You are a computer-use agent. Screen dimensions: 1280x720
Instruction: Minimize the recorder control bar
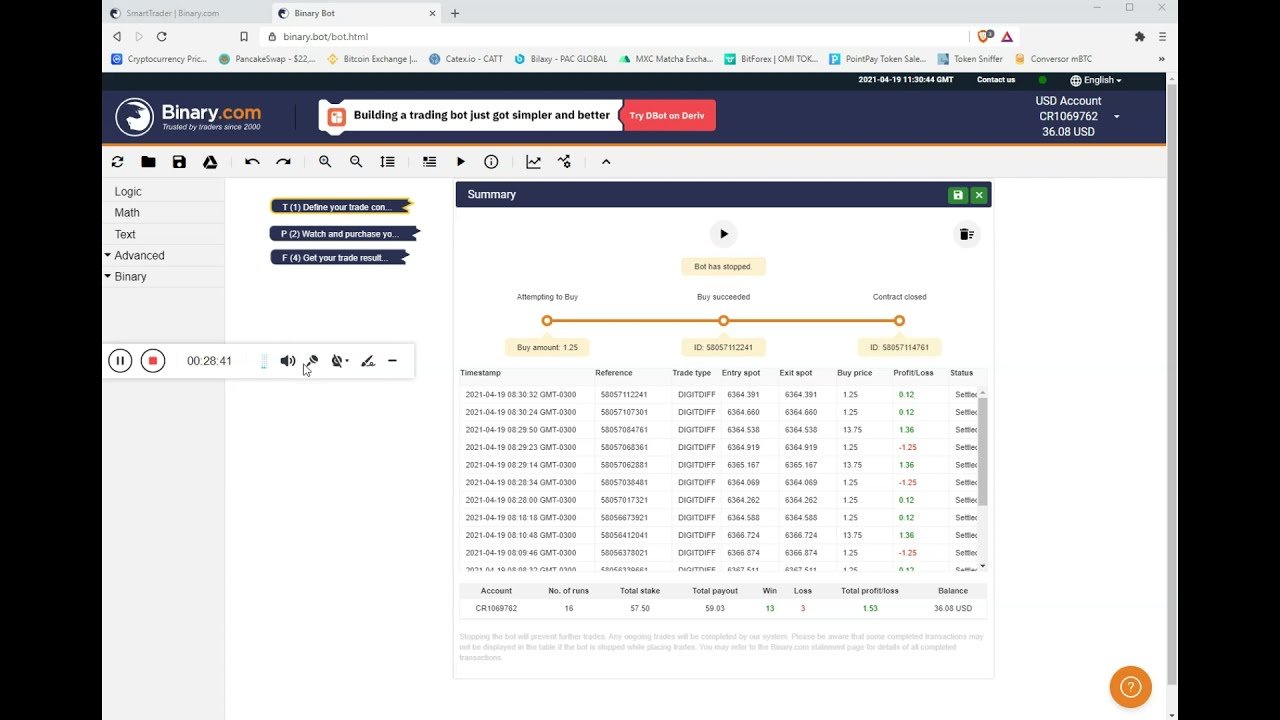392,361
